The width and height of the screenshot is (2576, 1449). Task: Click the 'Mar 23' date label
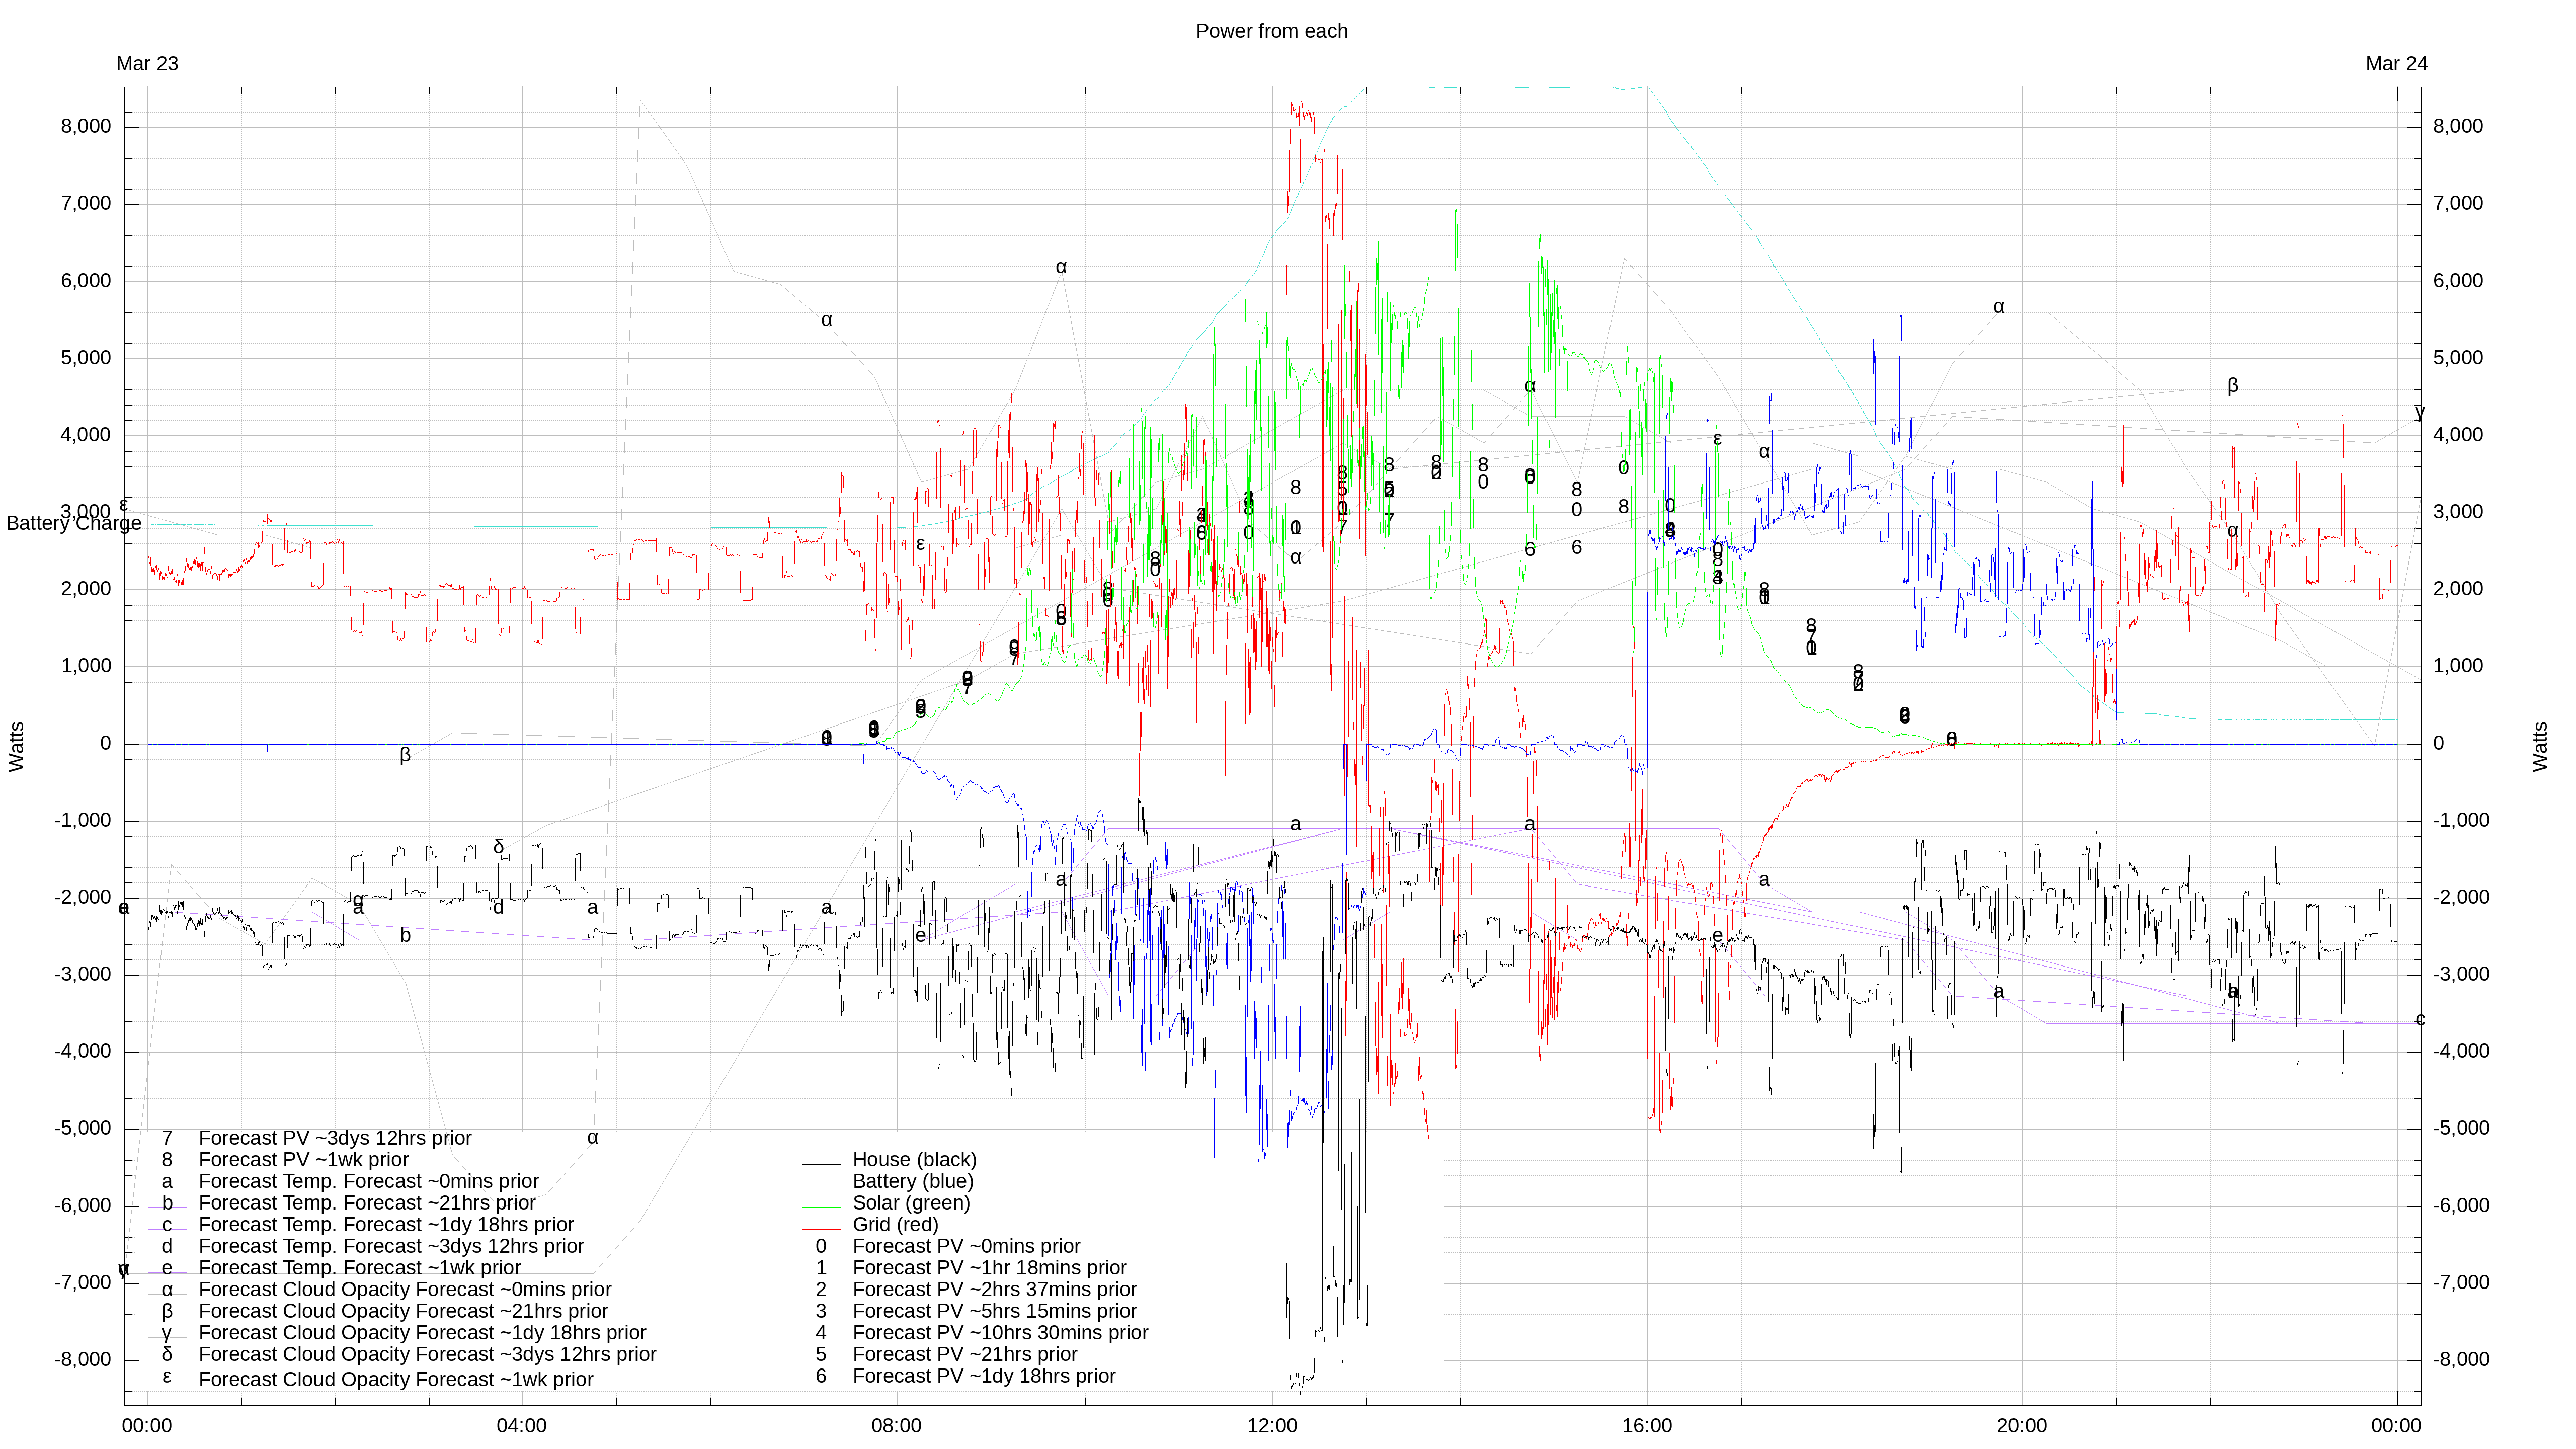[147, 64]
